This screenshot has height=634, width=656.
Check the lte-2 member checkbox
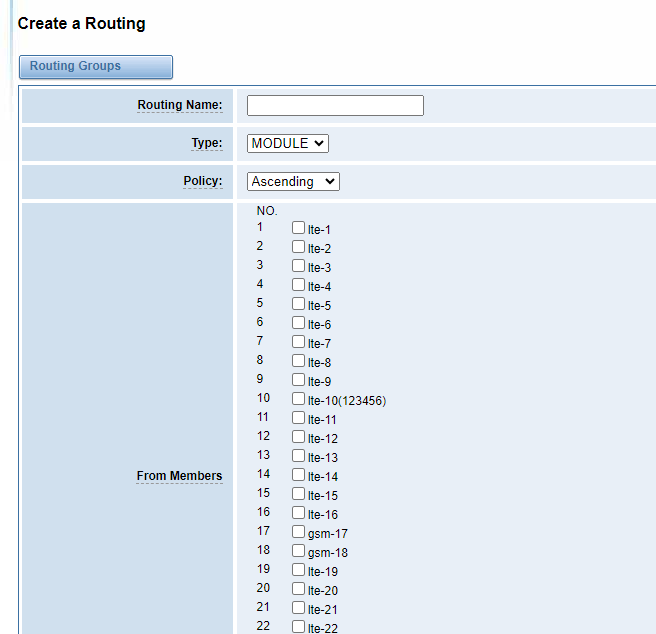[298, 246]
